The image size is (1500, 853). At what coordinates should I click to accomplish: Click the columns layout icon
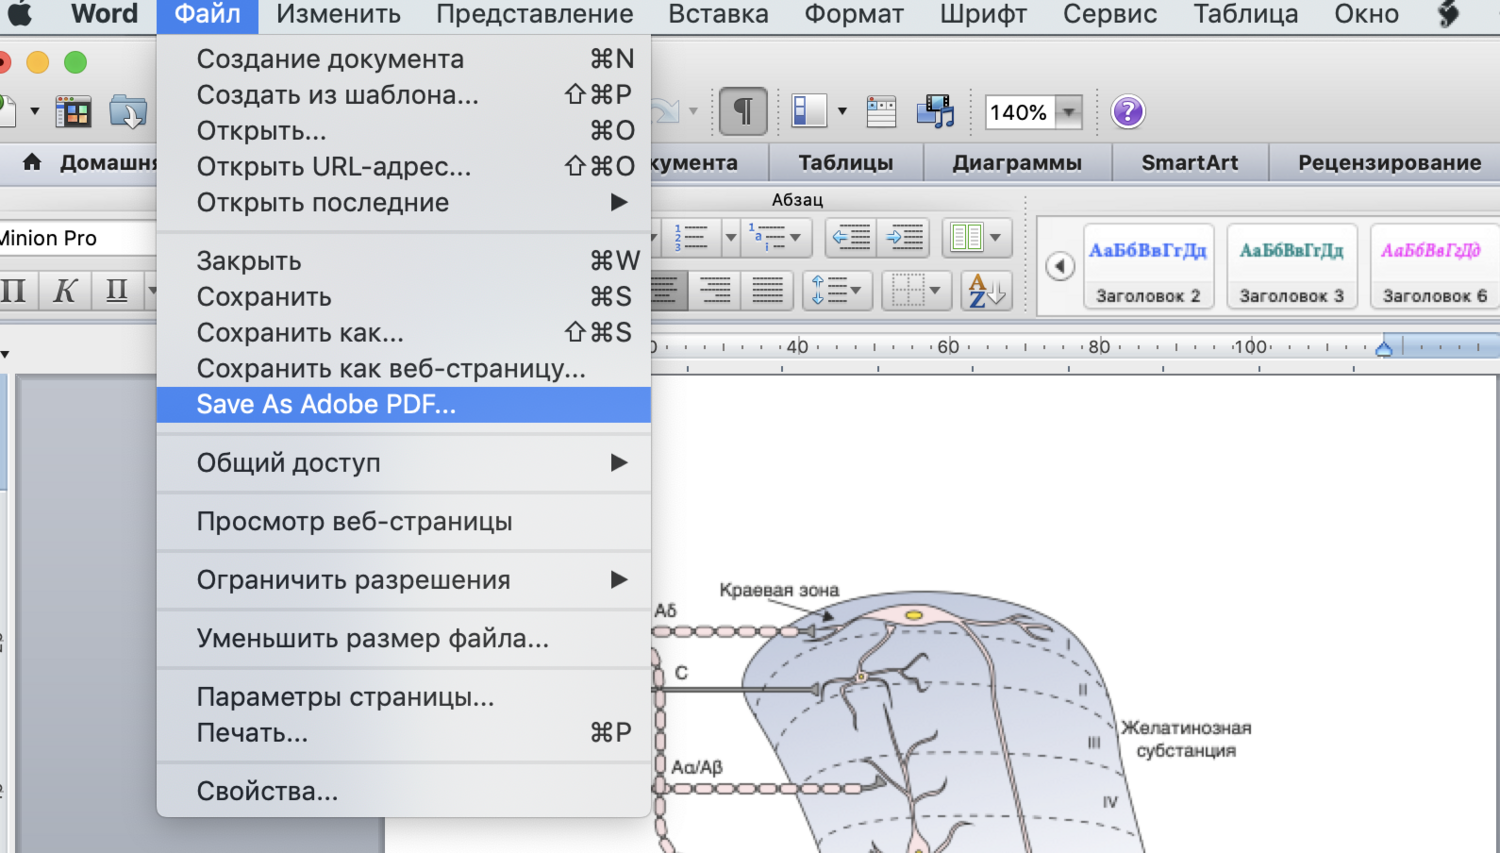tap(966, 237)
